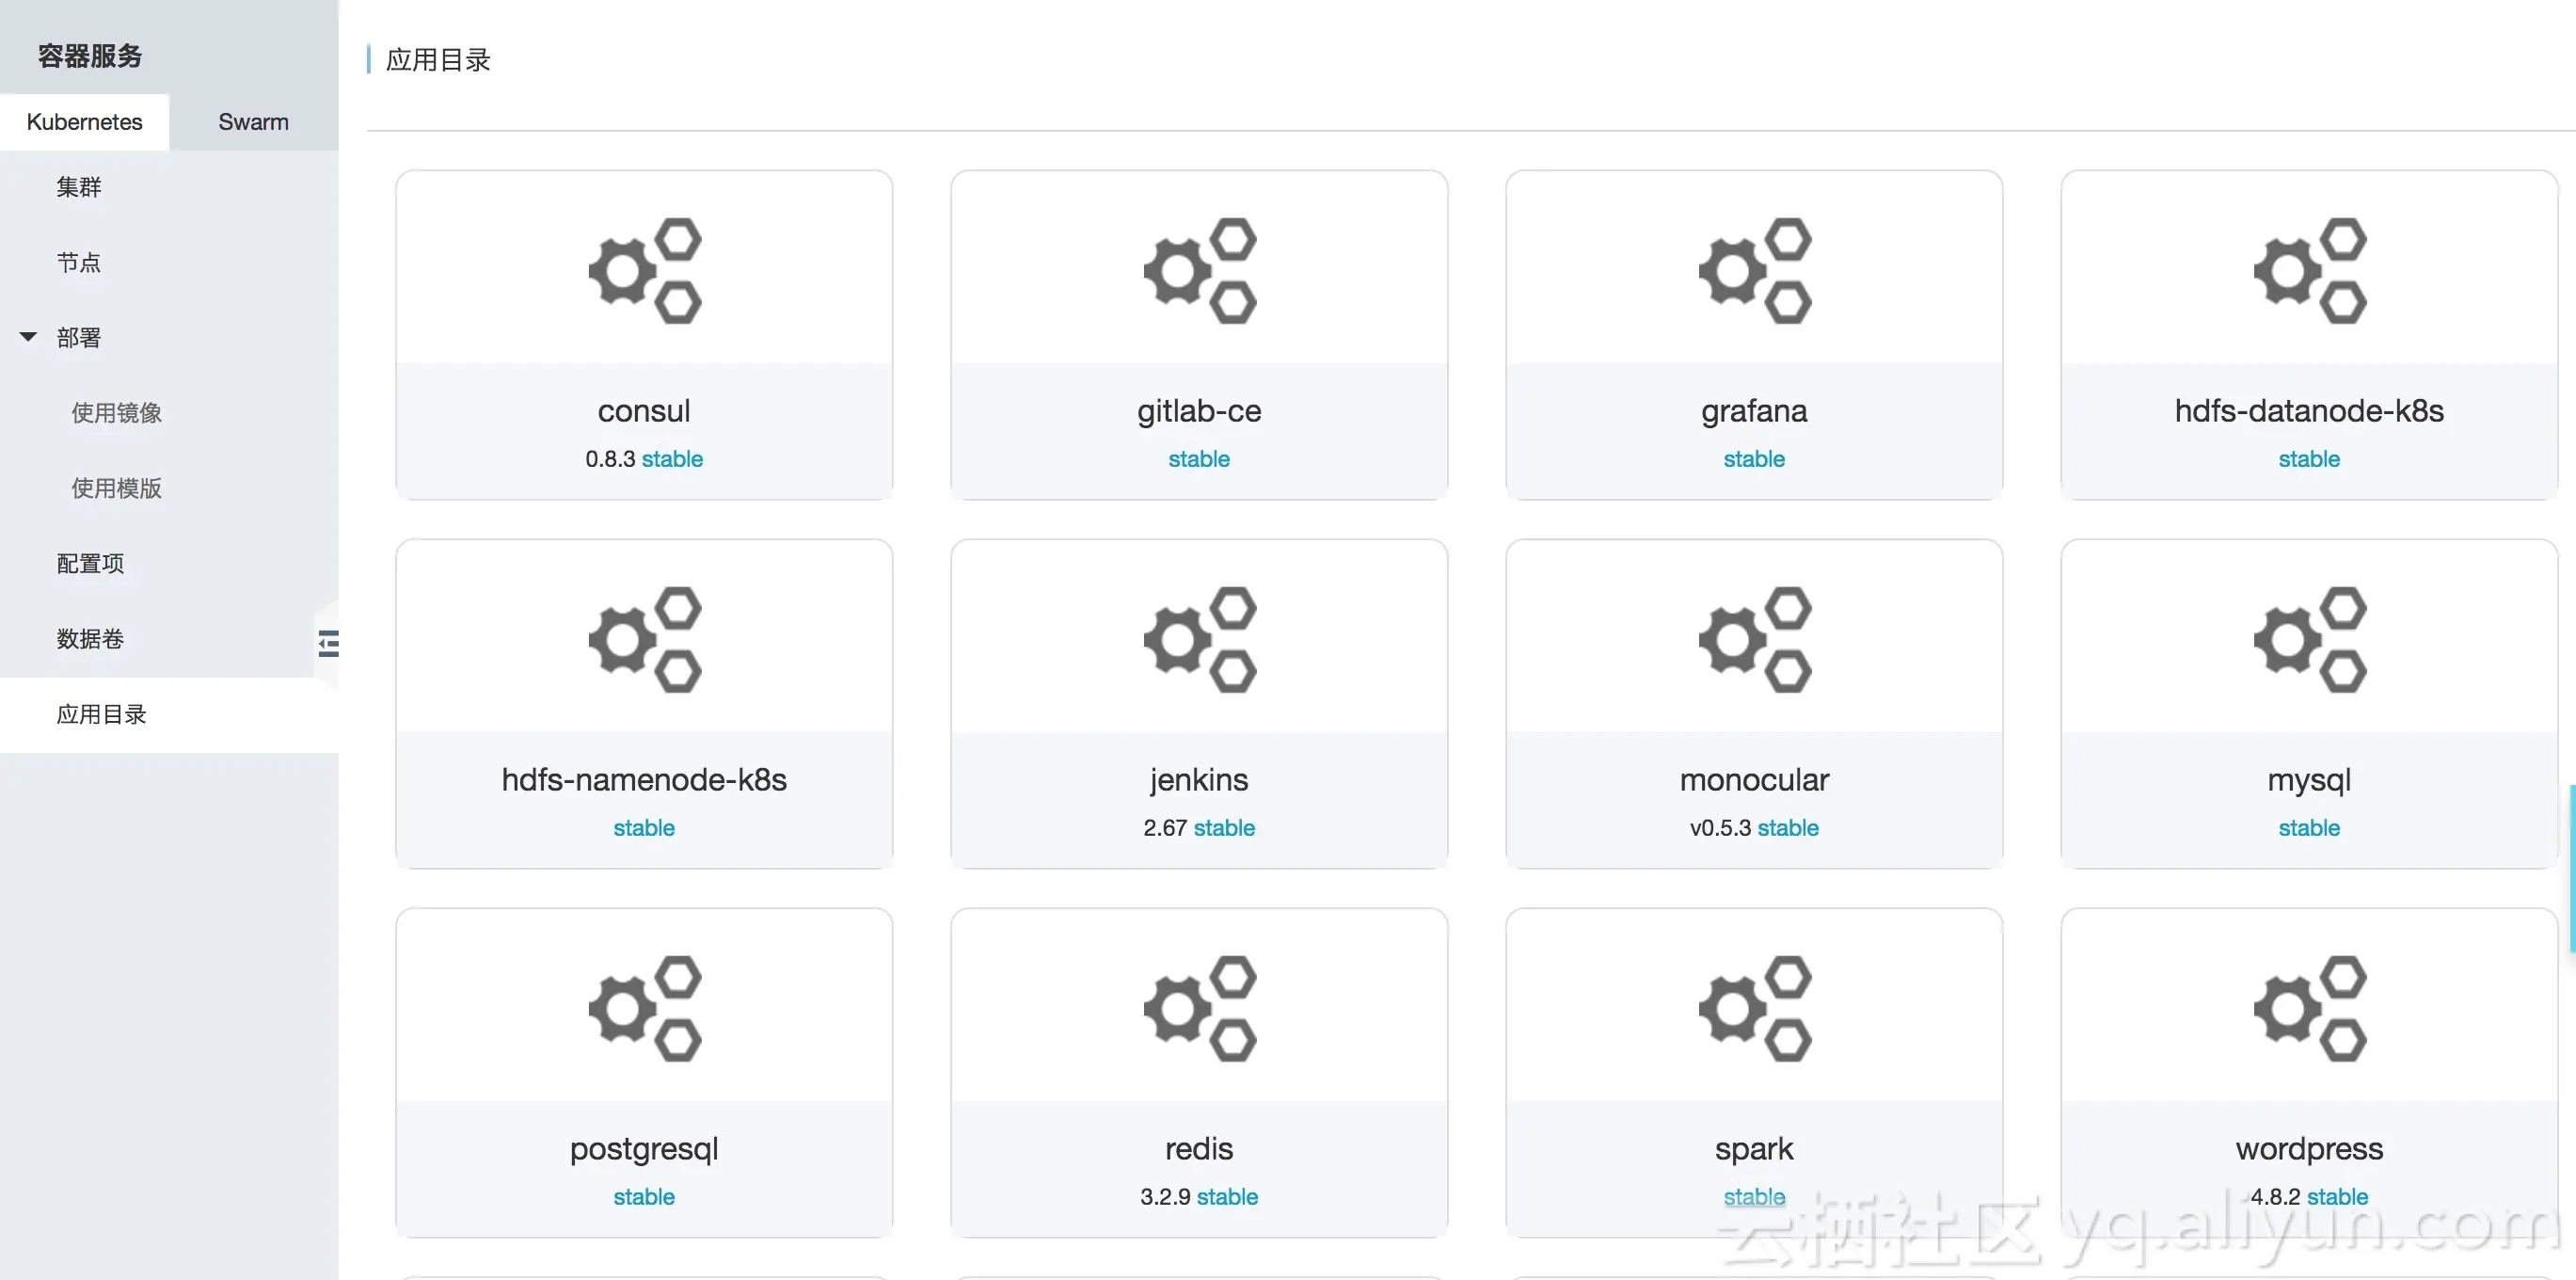
Task: Go to 节点 in the sidebar
Action: 79,262
